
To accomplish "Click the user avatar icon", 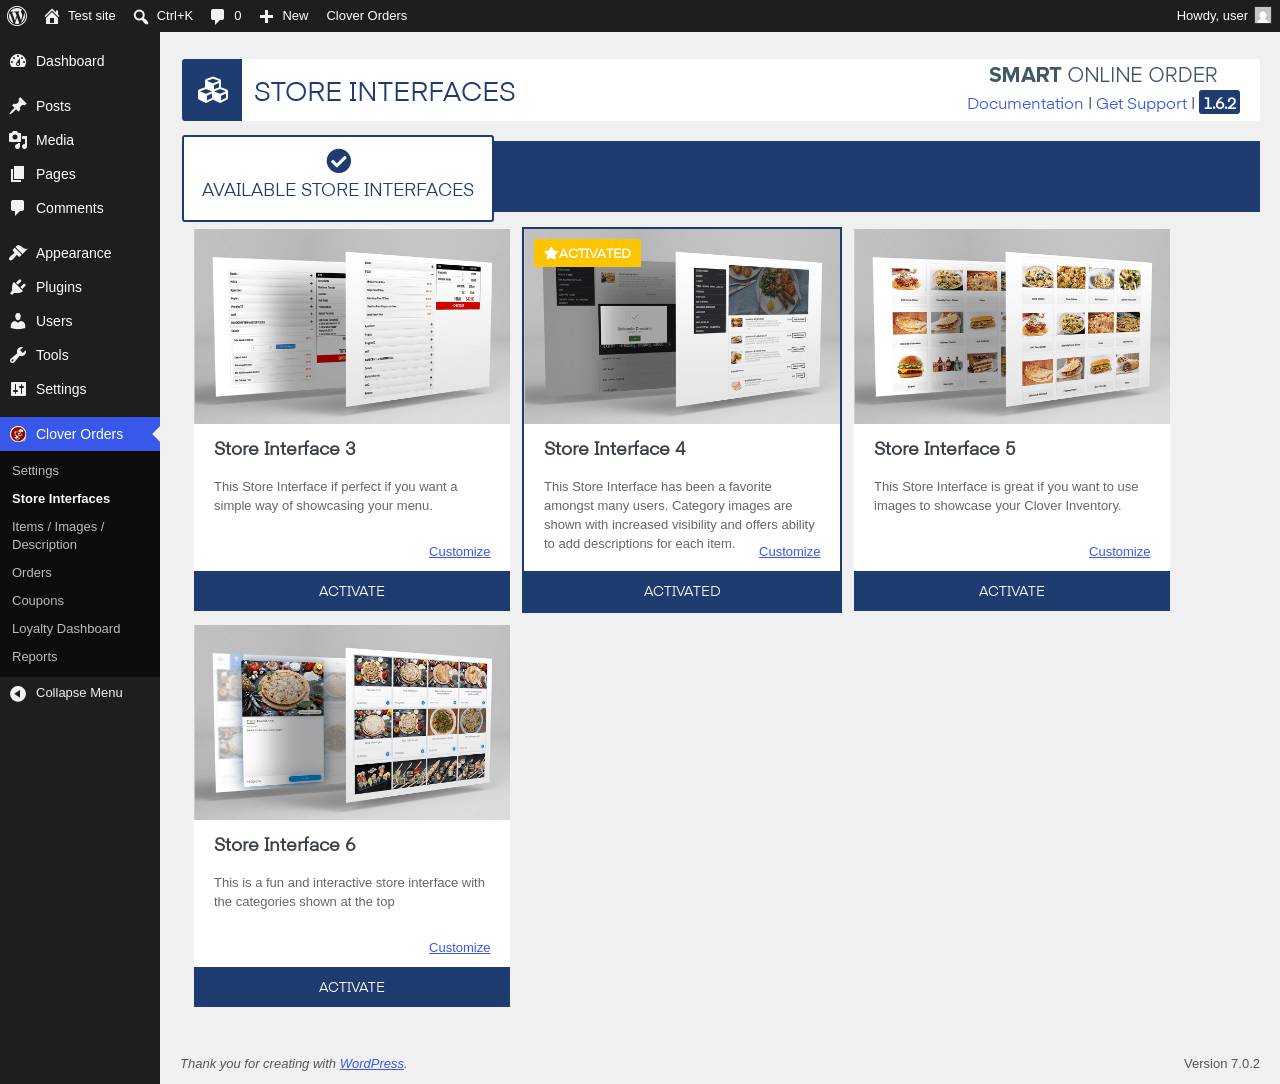I will pyautogui.click(x=1263, y=16).
